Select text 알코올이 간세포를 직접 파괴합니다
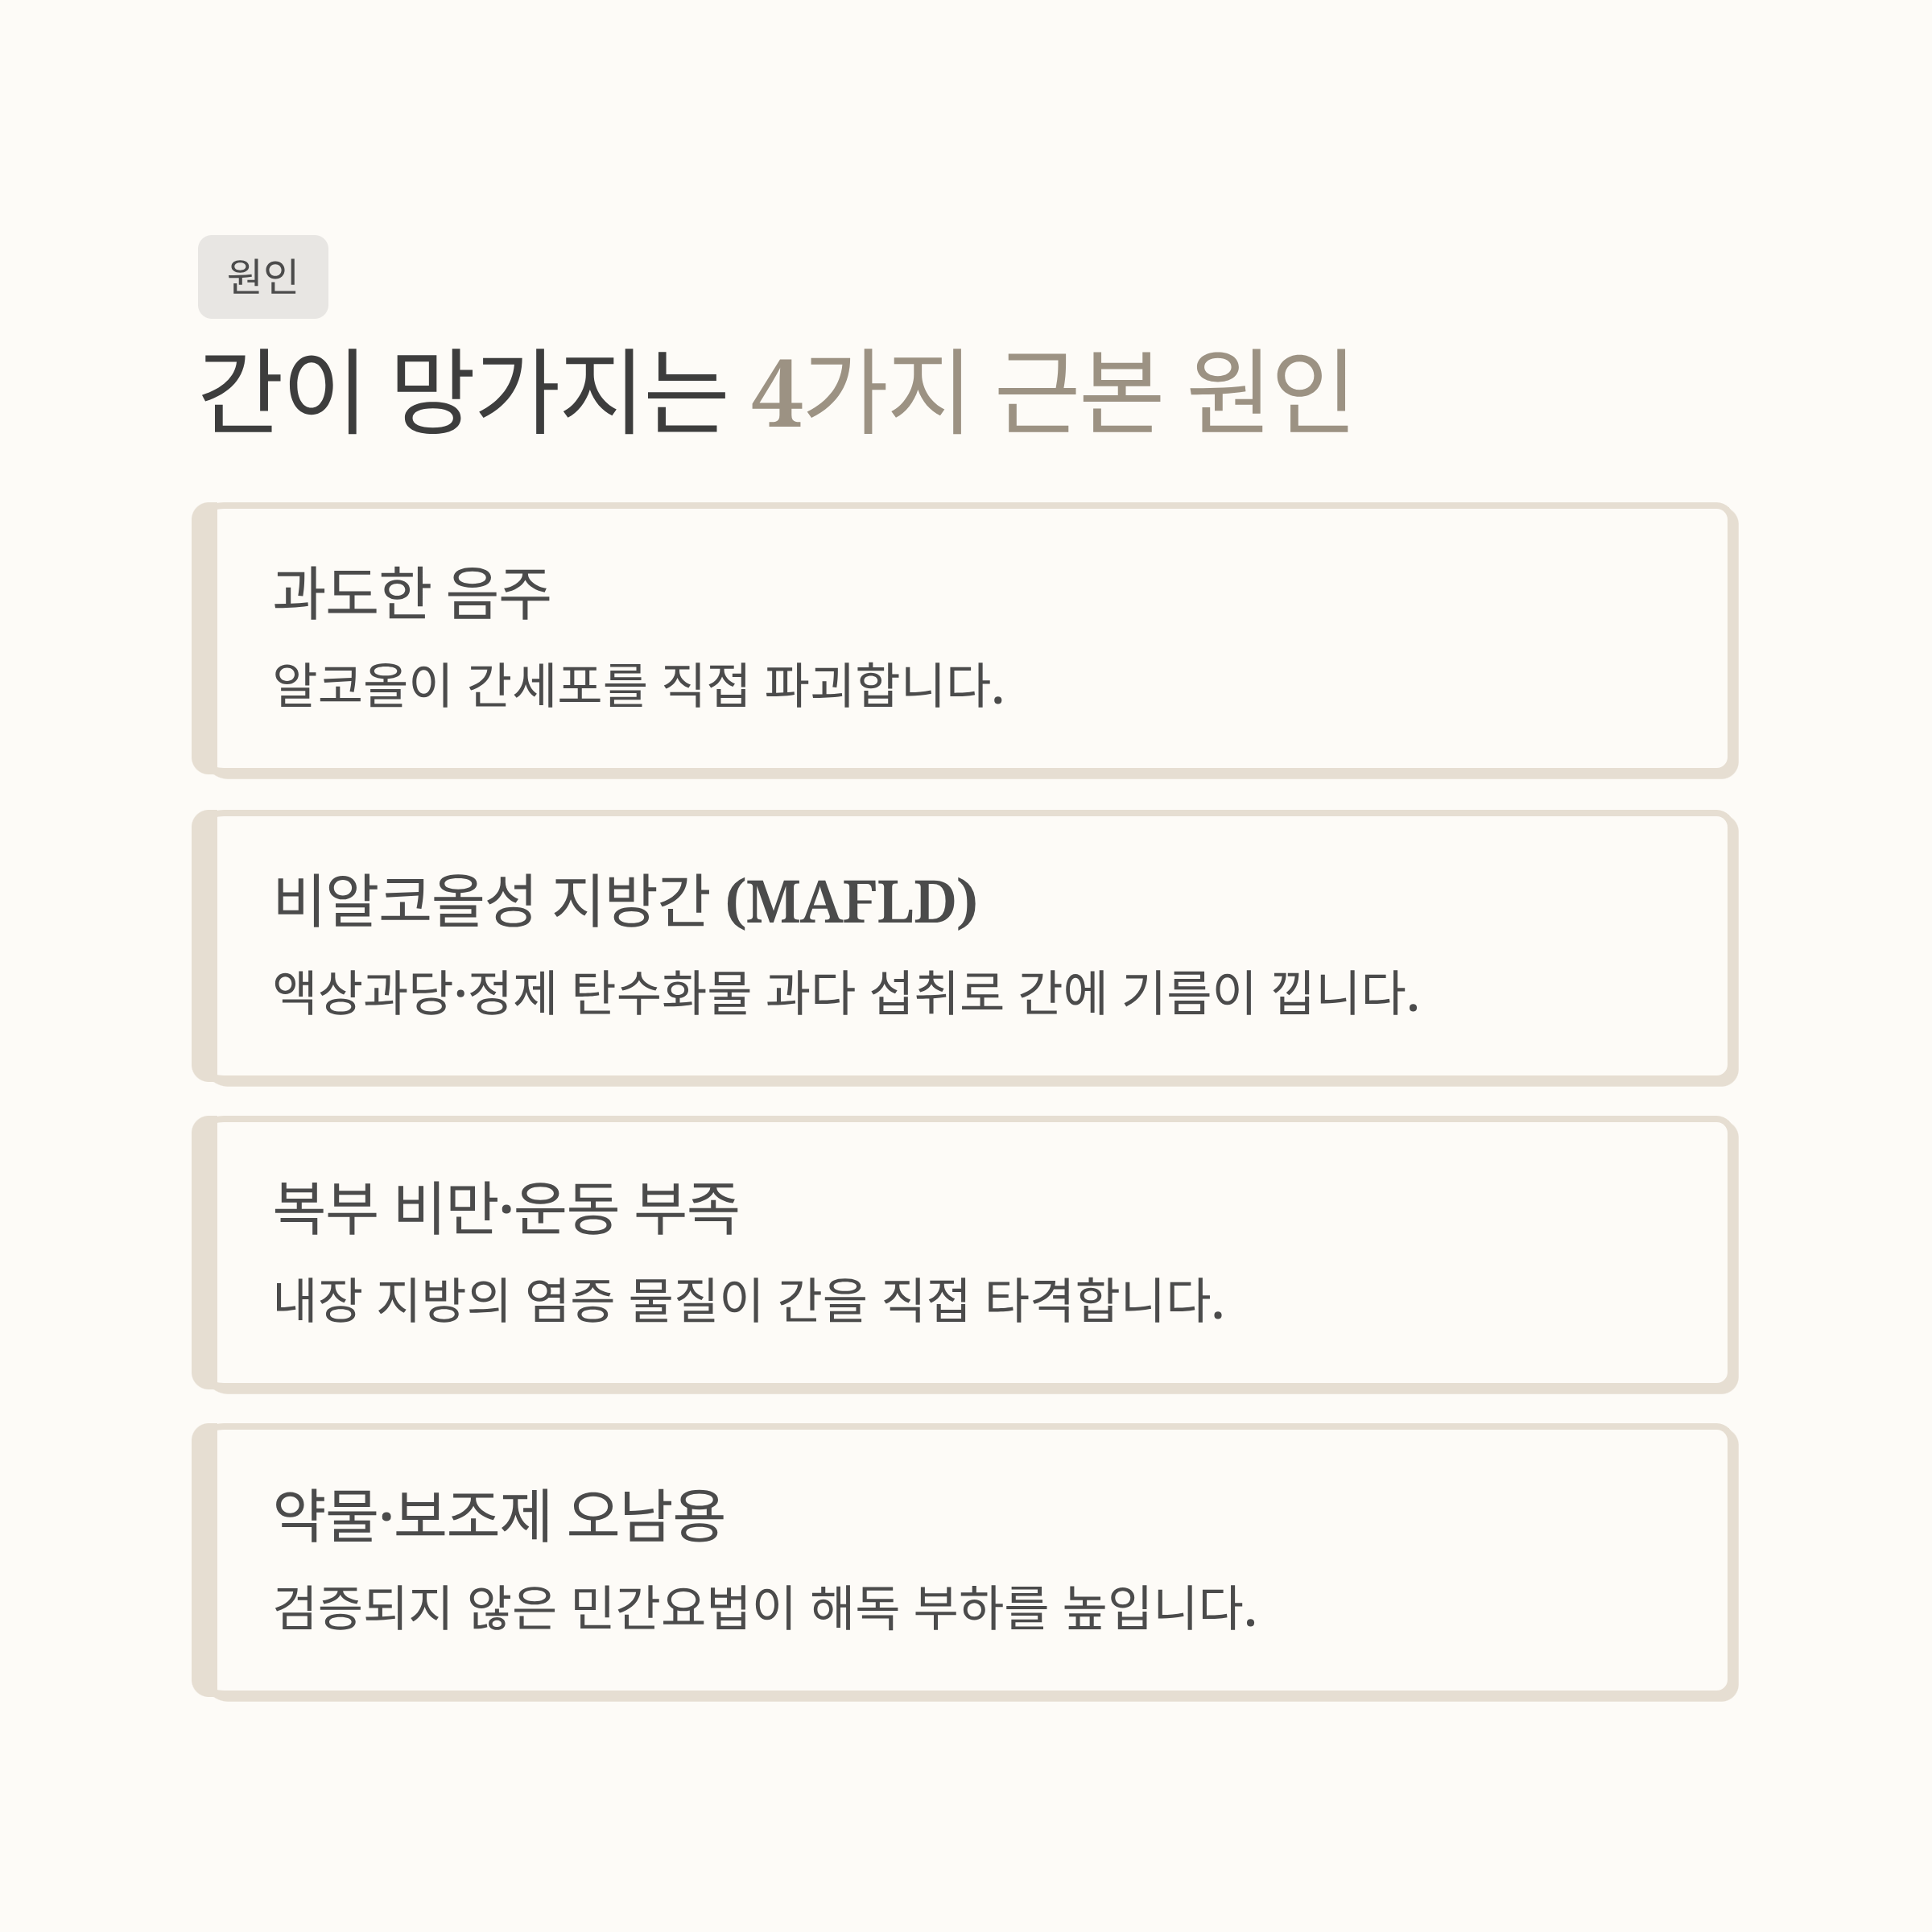 [638, 686]
